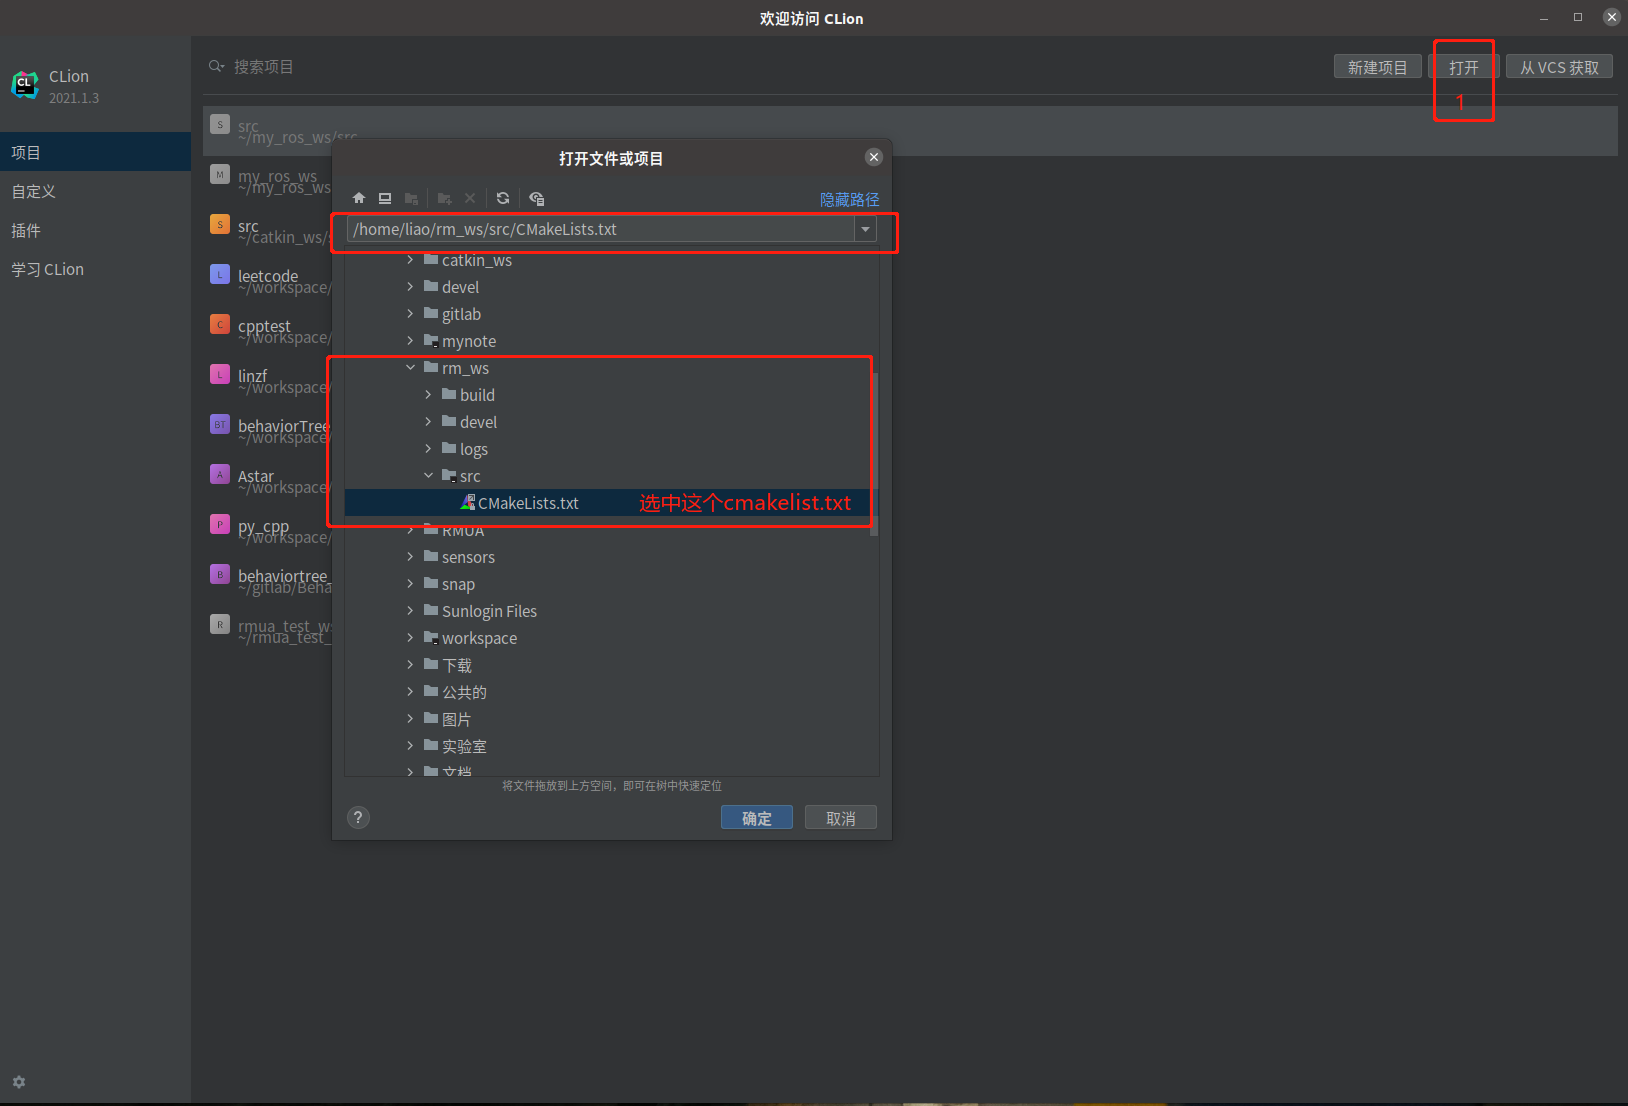1628x1106 pixels.
Task: Open the file path history dropdown
Action: tap(864, 229)
